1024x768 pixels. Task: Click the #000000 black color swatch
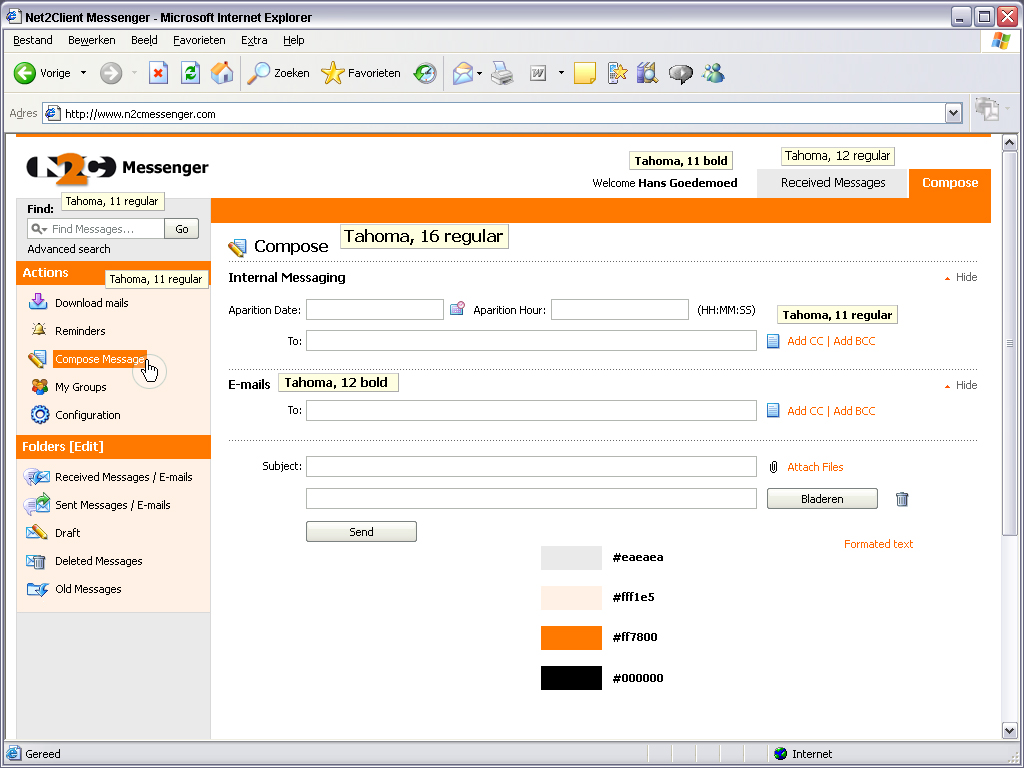[571, 678]
